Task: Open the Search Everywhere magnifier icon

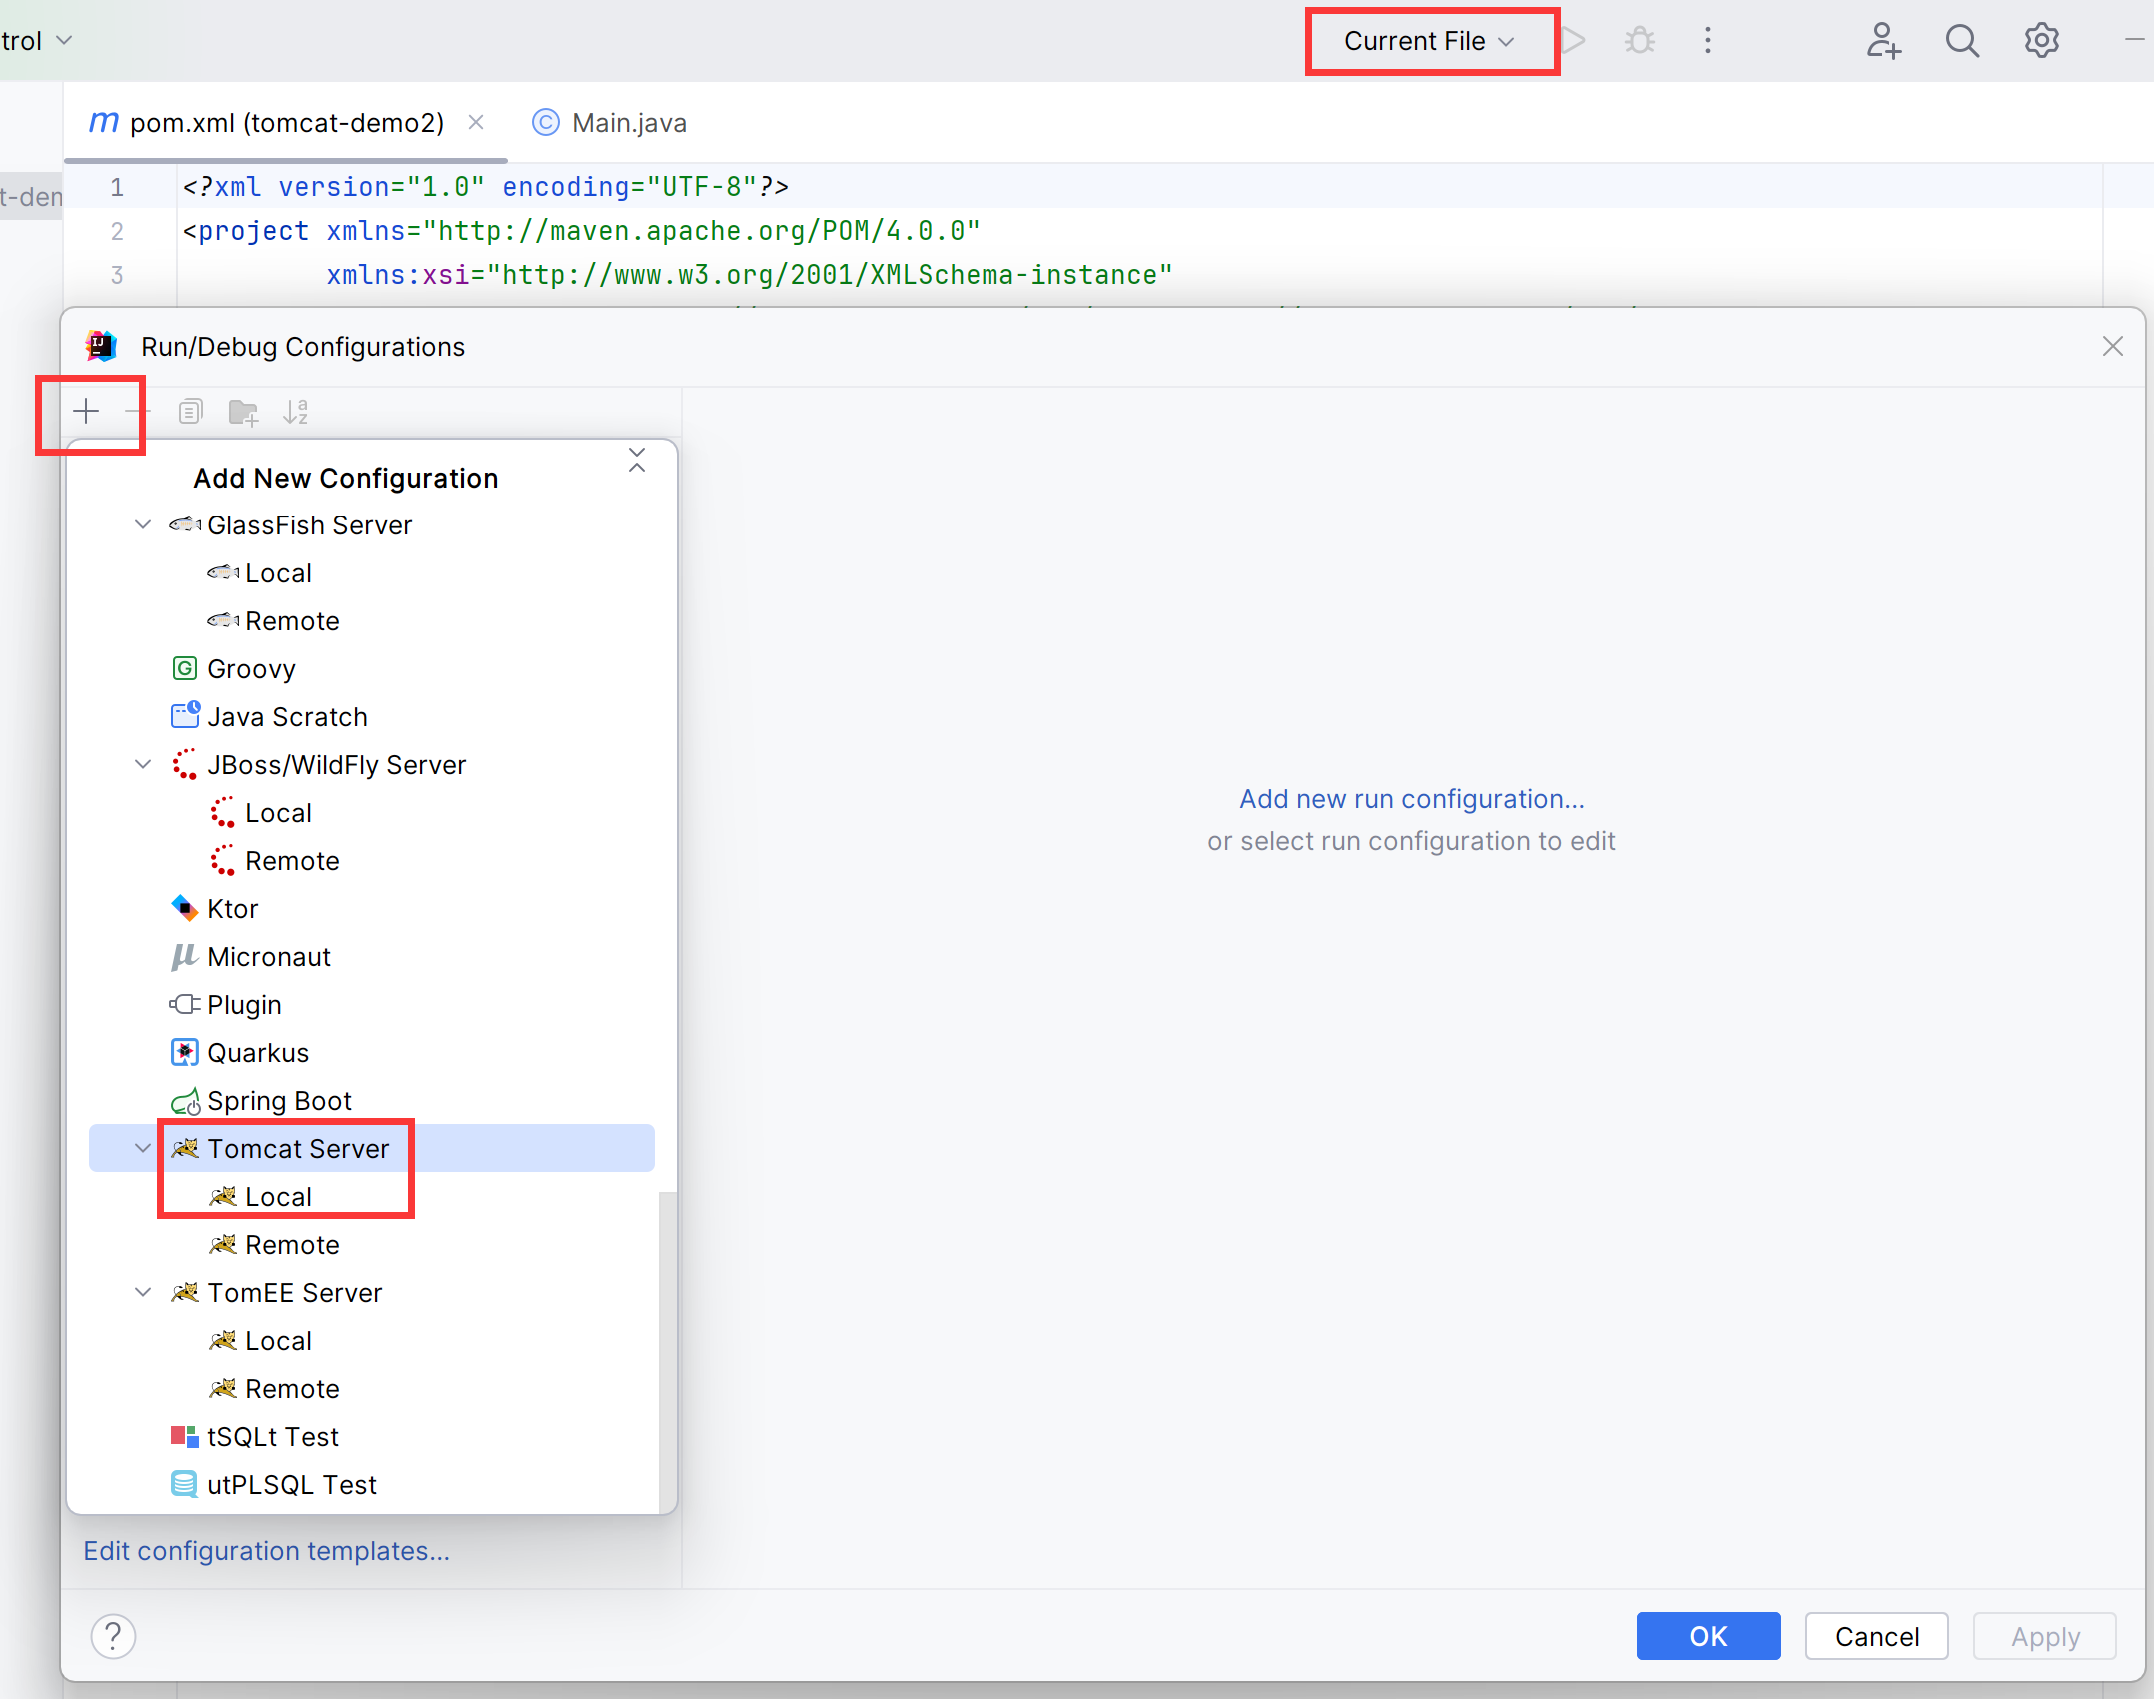Action: point(1962,41)
